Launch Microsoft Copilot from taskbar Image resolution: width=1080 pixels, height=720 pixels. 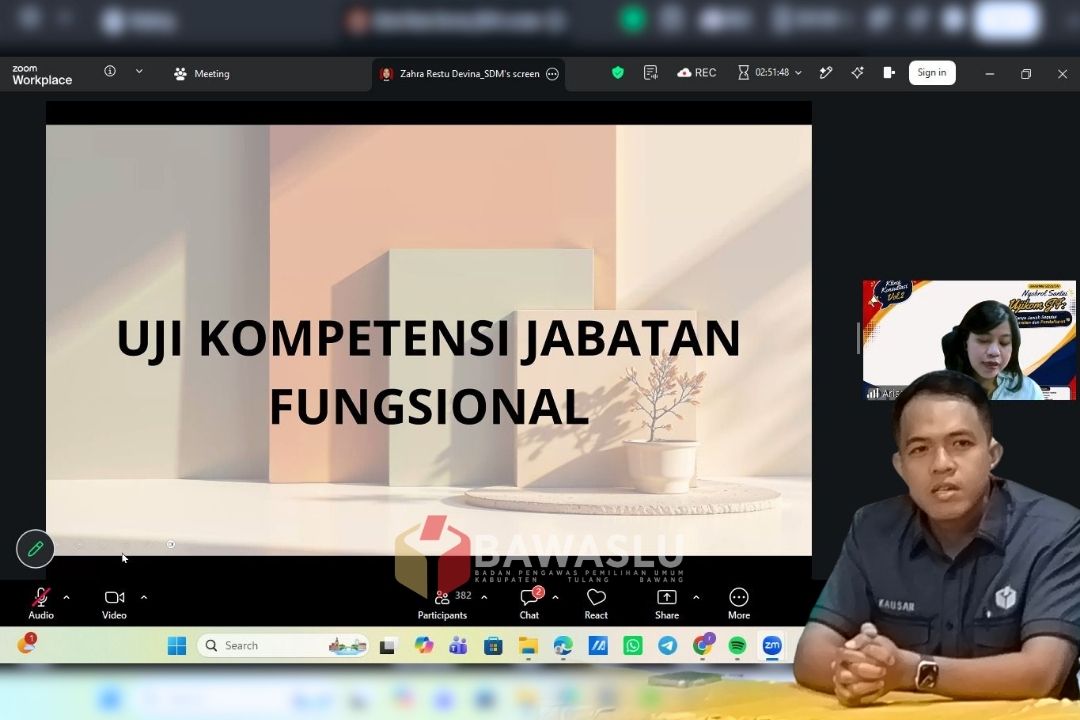[424, 646]
